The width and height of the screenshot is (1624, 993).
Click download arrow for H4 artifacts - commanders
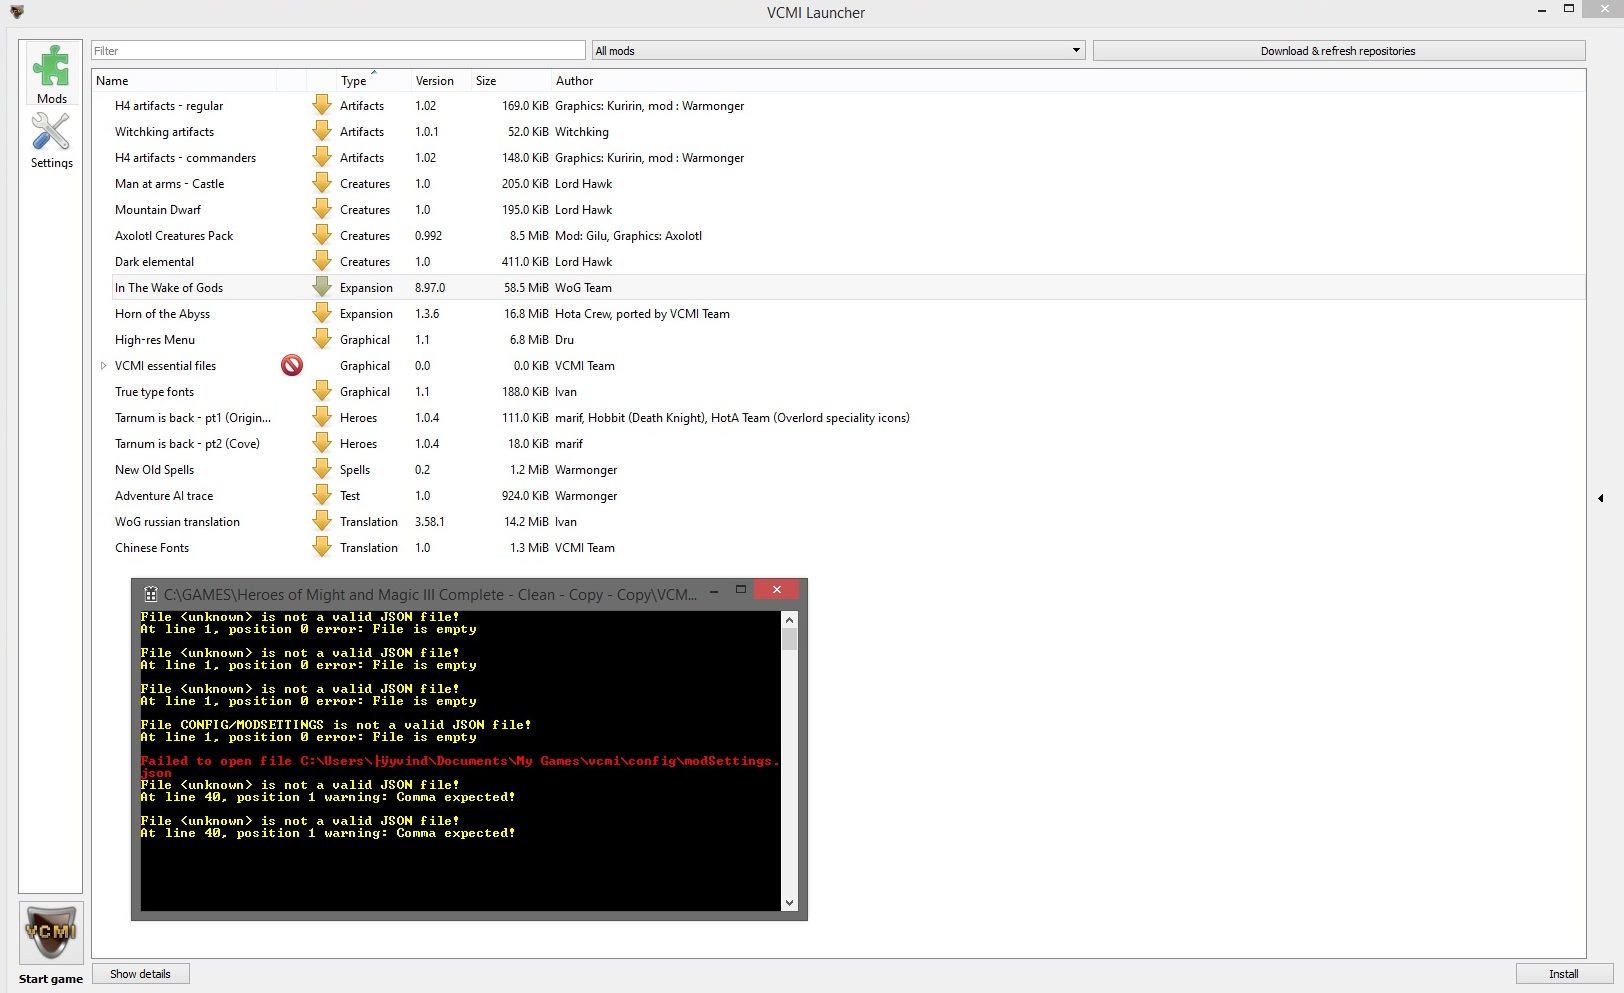(322, 157)
